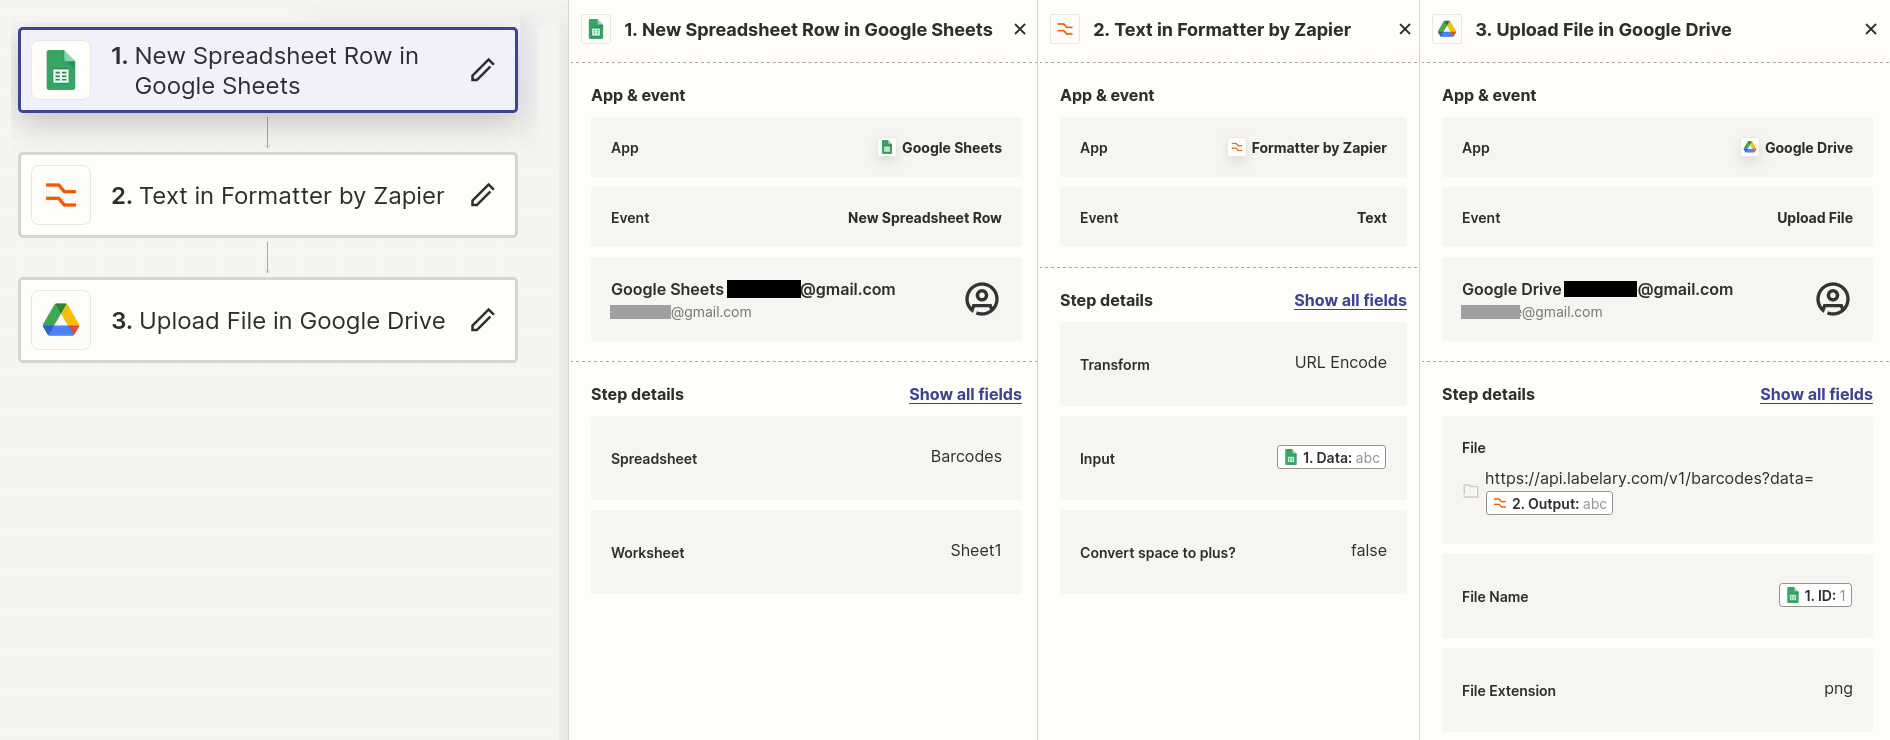The width and height of the screenshot is (1890, 740).
Task: Click the folder icon in File field
Action: pyautogui.click(x=1471, y=491)
